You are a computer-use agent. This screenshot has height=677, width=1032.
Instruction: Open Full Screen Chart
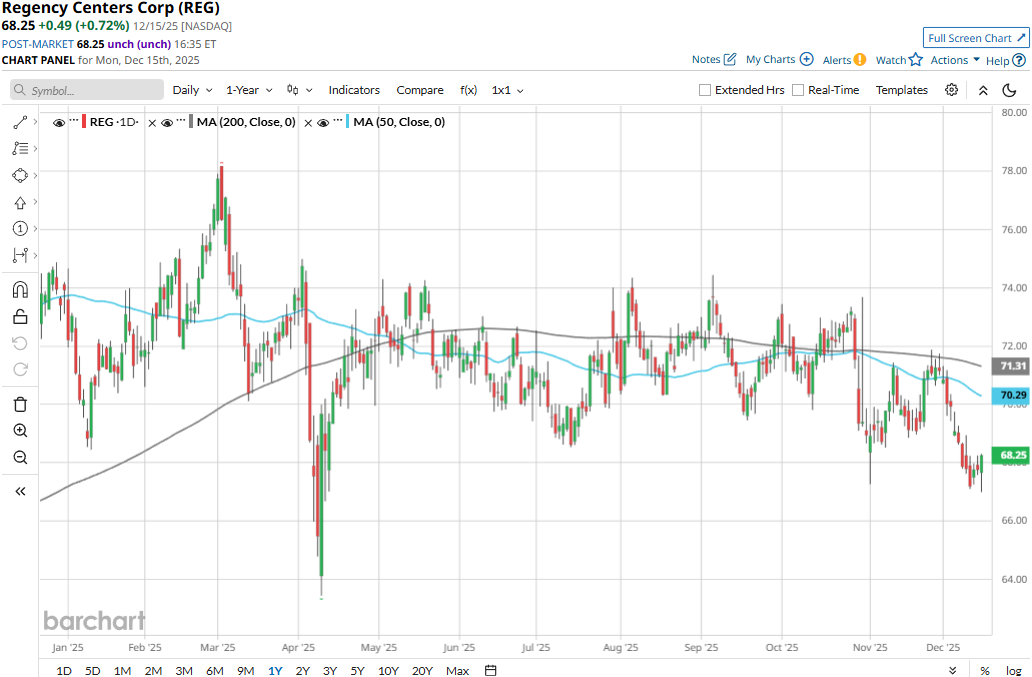point(976,38)
